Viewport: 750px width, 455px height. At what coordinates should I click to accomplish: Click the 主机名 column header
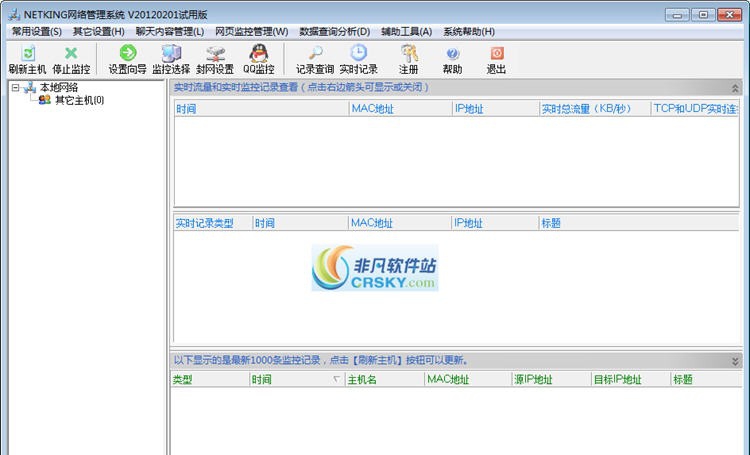coord(385,379)
